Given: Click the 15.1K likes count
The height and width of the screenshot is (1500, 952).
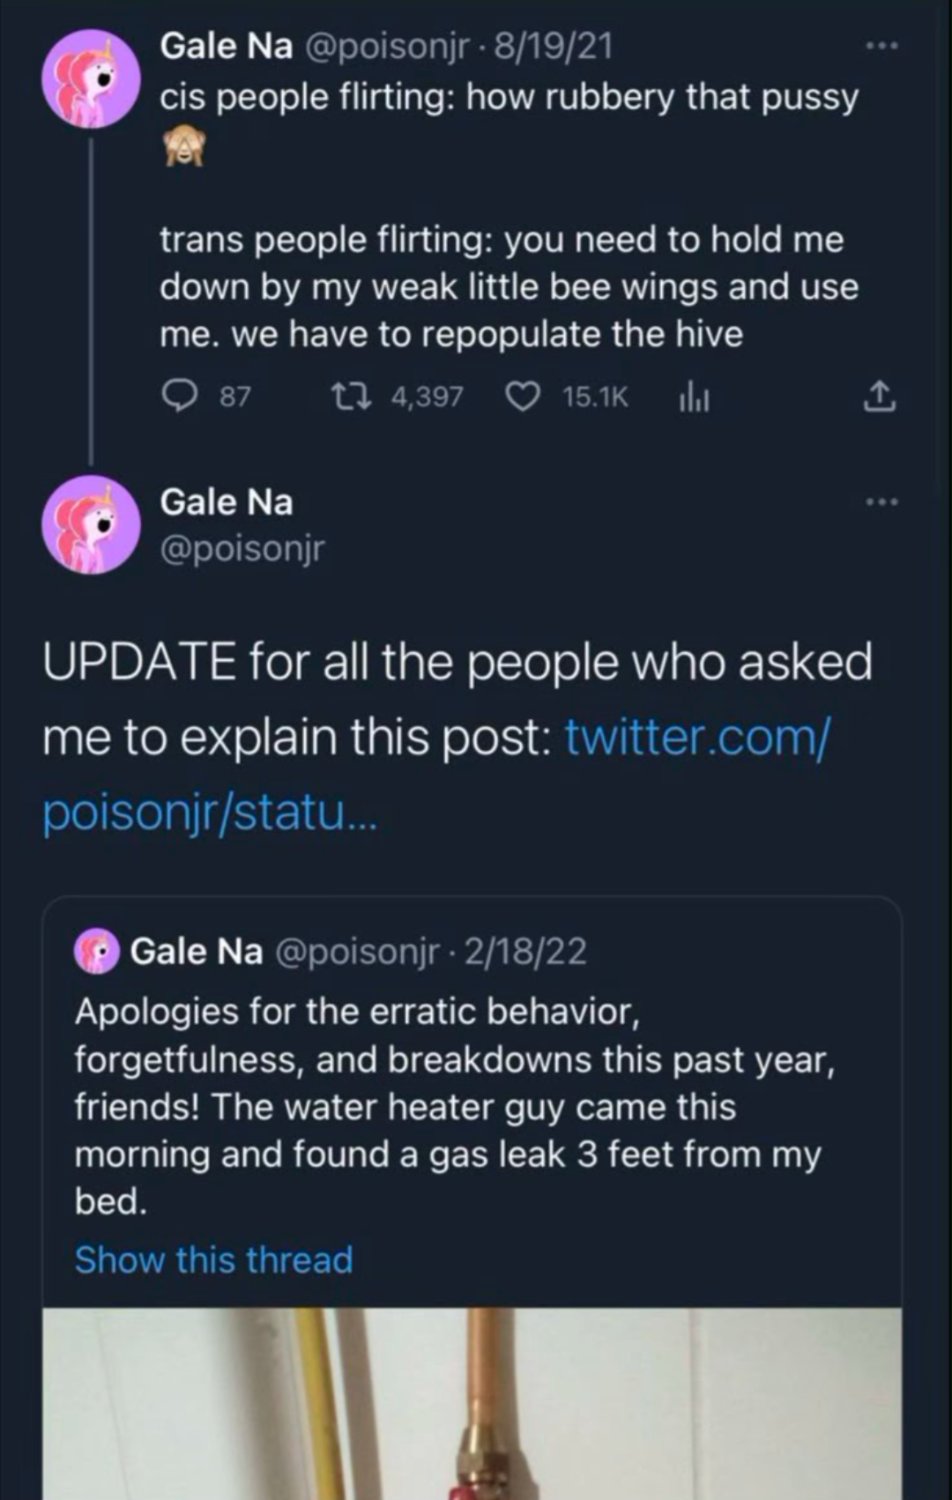Looking at the screenshot, I should (595, 397).
